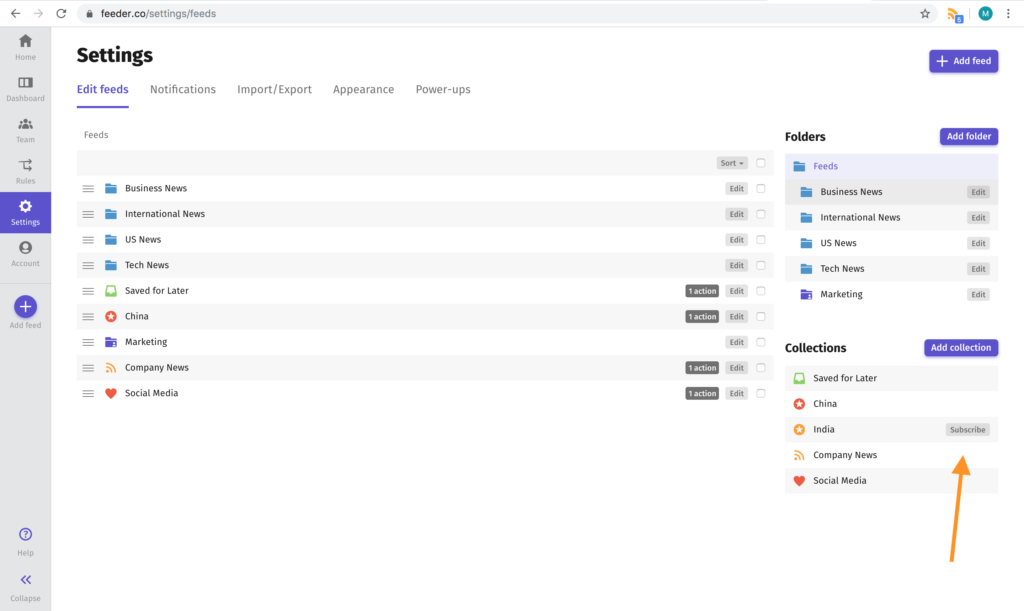Check the China row checkbox
Image resolution: width=1024 pixels, height=611 pixels.
click(x=761, y=316)
